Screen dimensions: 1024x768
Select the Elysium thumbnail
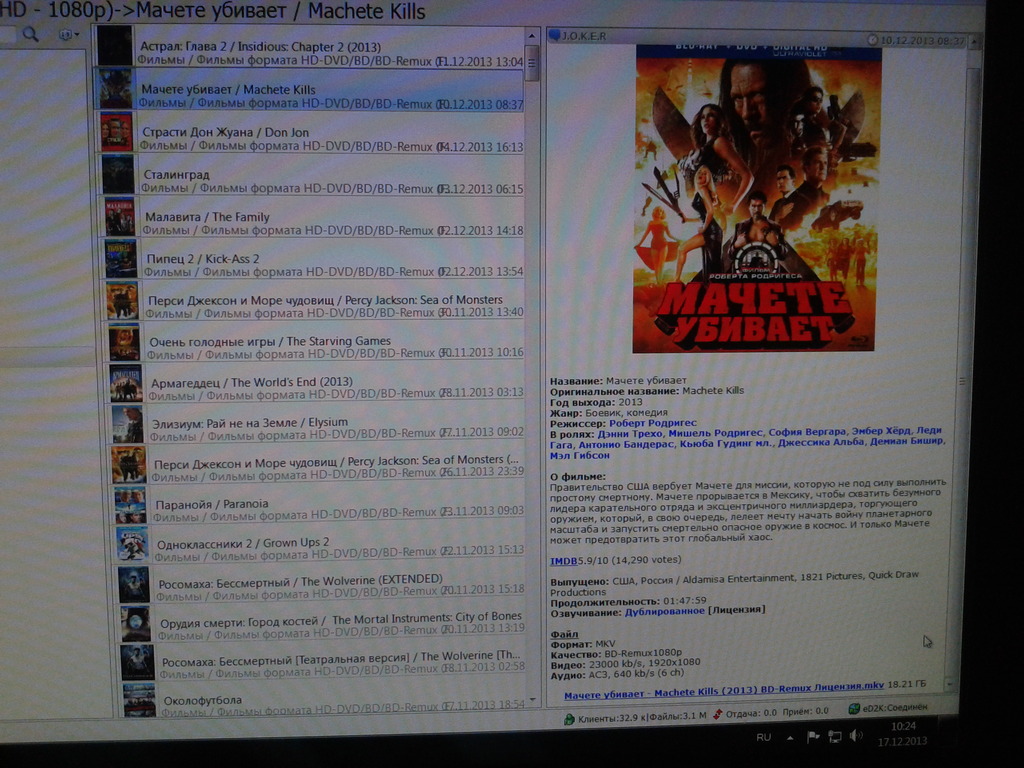(127, 424)
